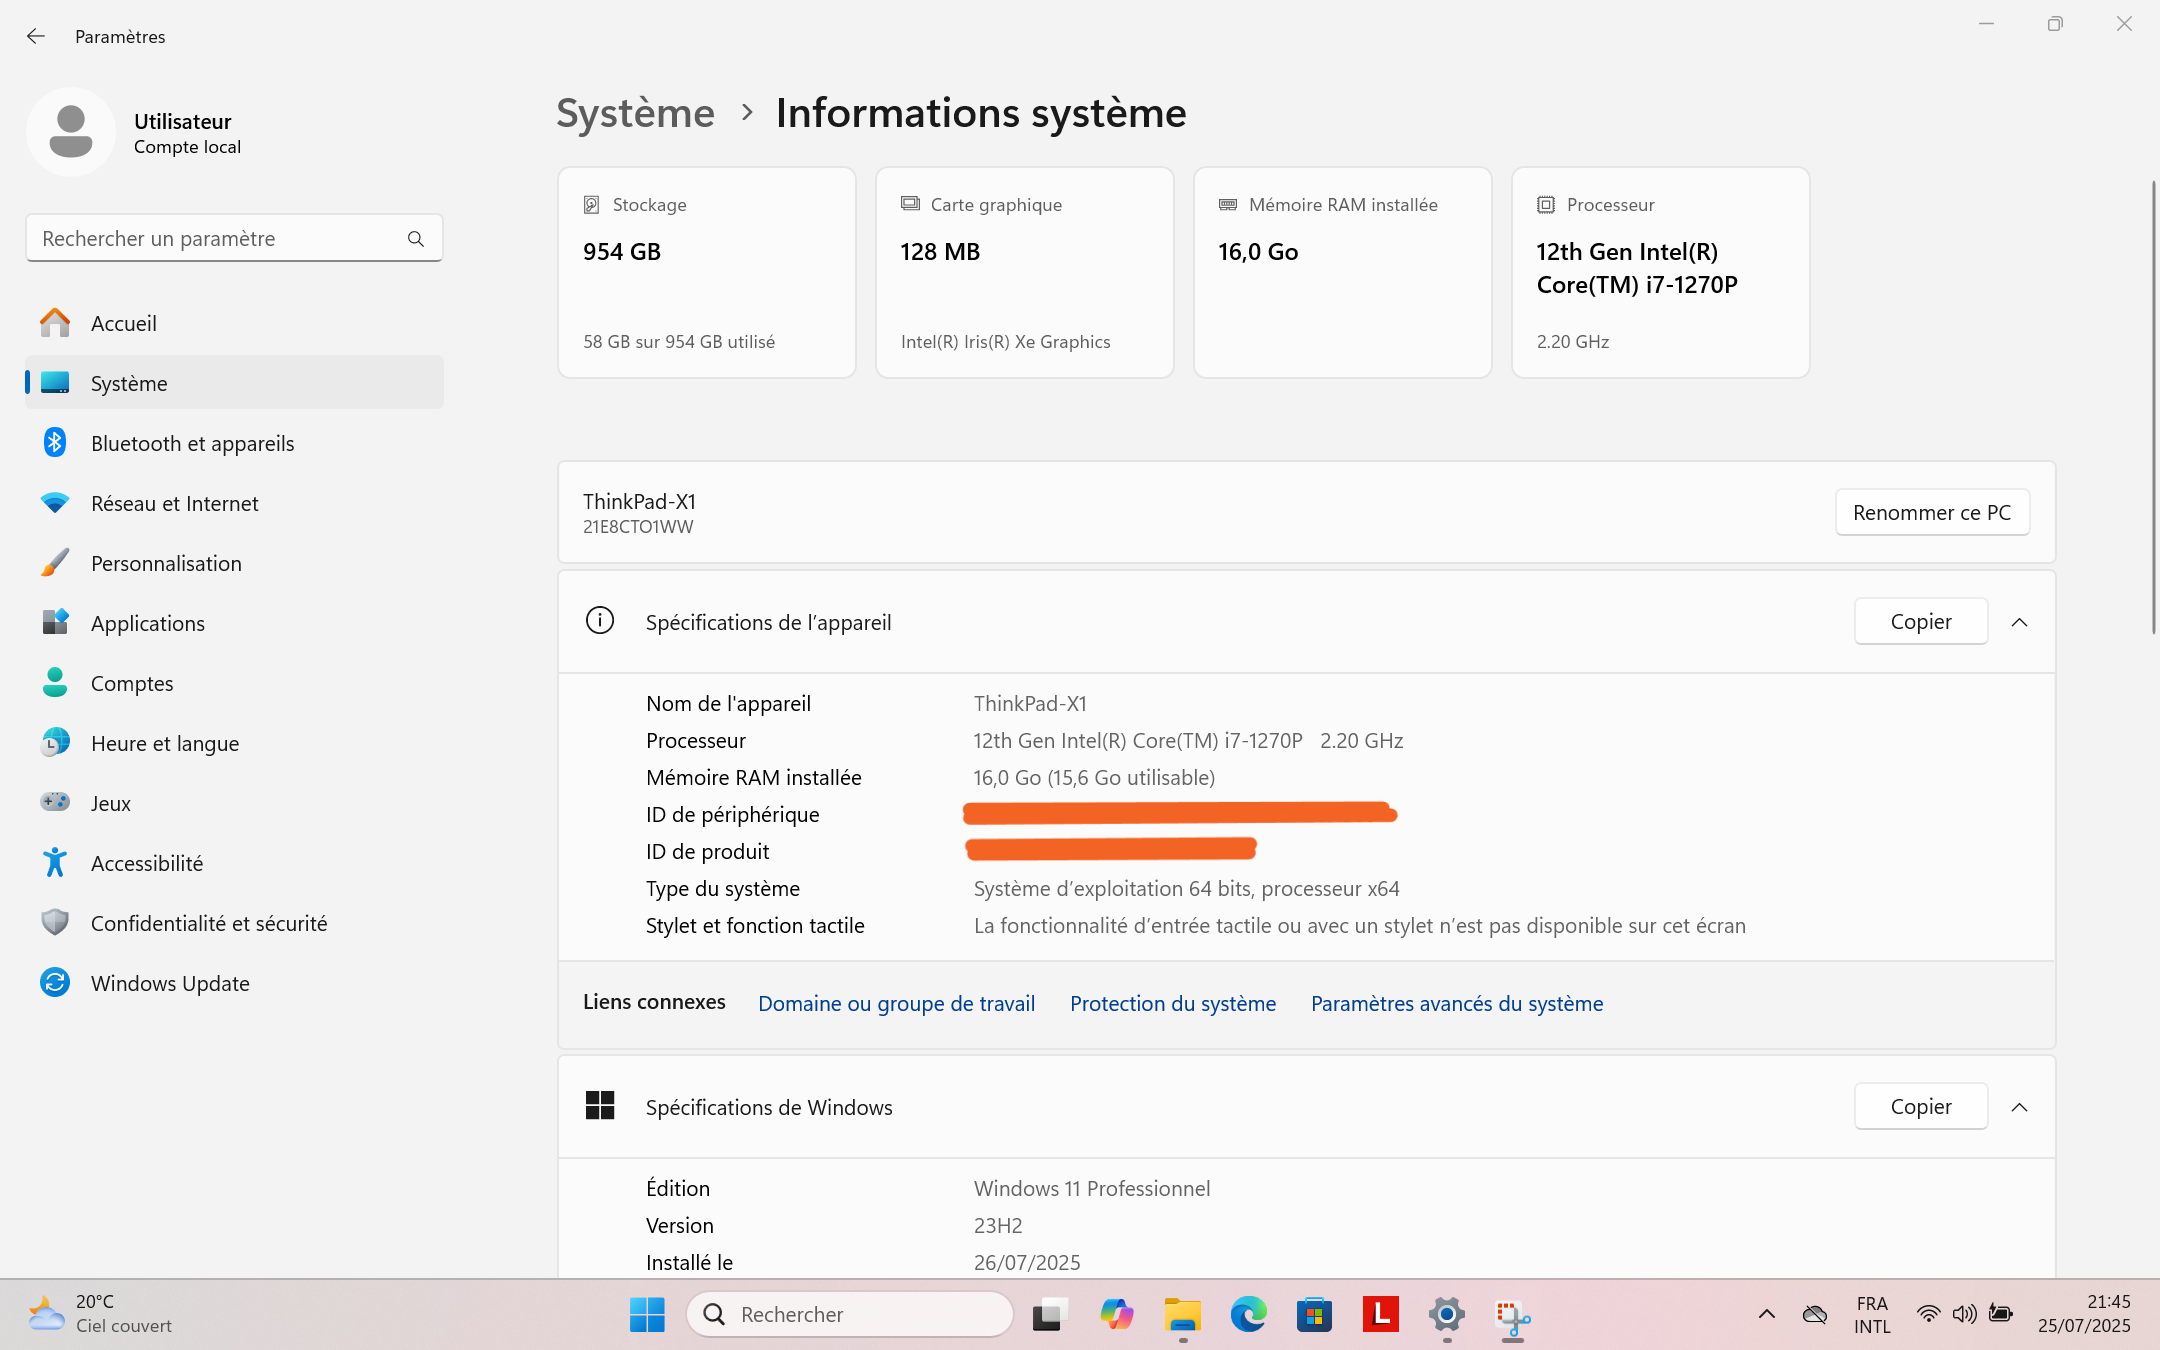Click the Copilot icon in taskbar

(x=1116, y=1314)
